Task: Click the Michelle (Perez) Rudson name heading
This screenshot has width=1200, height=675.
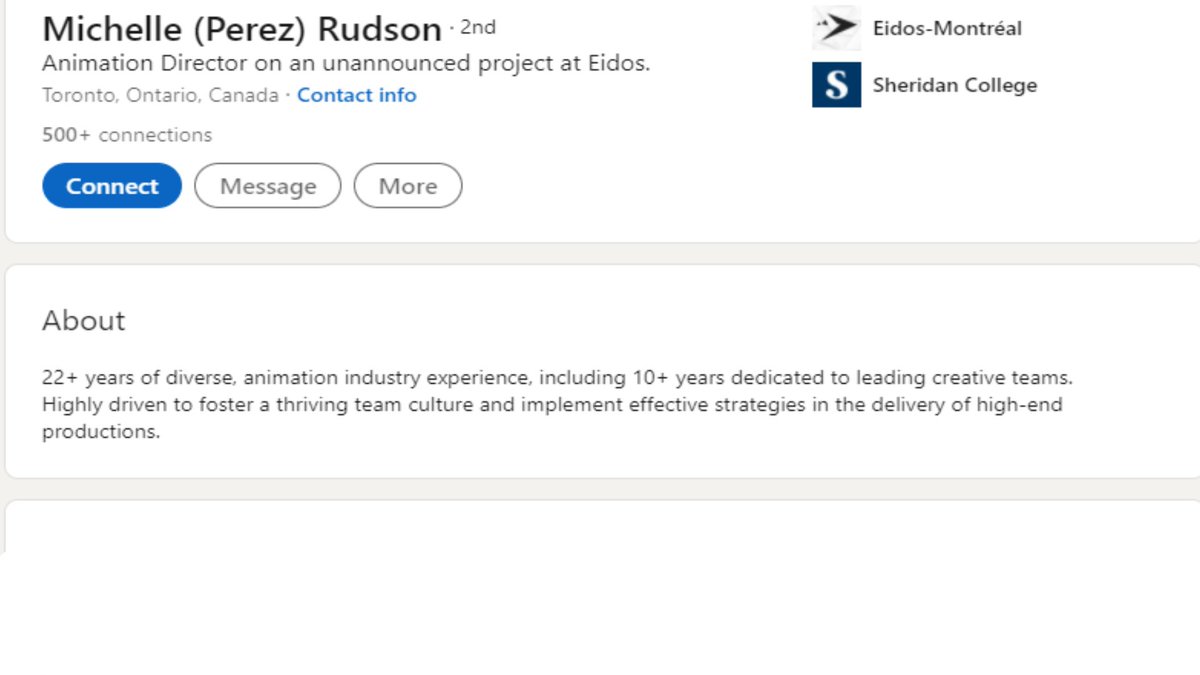Action: pos(242,29)
